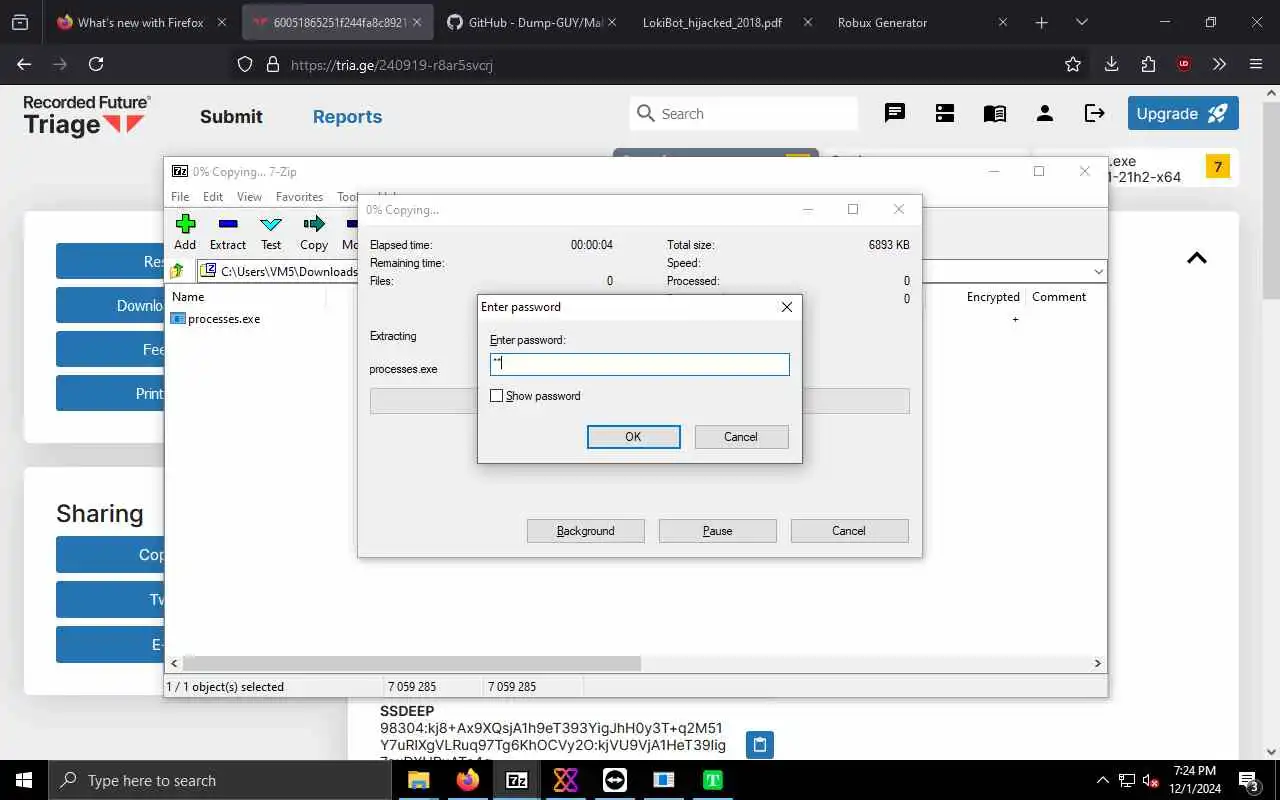This screenshot has width=1280, height=800.
Task: Open File Explorer from the taskbar
Action: tap(418, 780)
